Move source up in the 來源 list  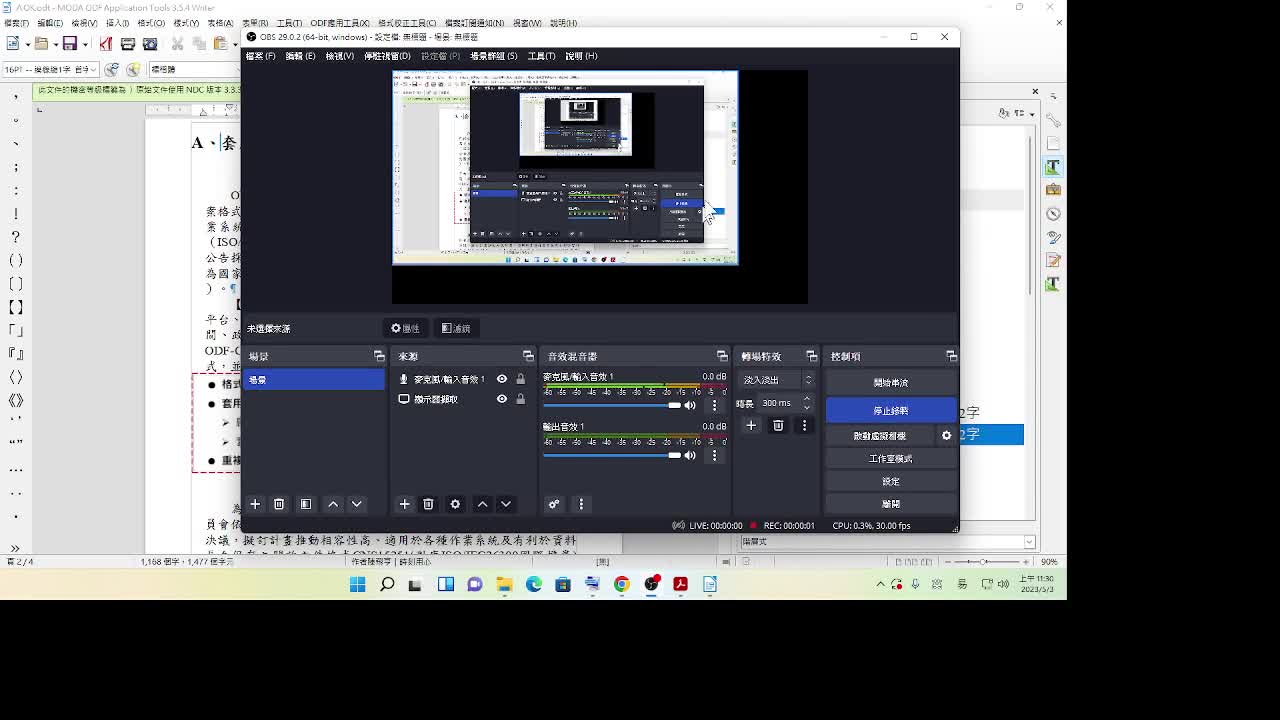(482, 504)
